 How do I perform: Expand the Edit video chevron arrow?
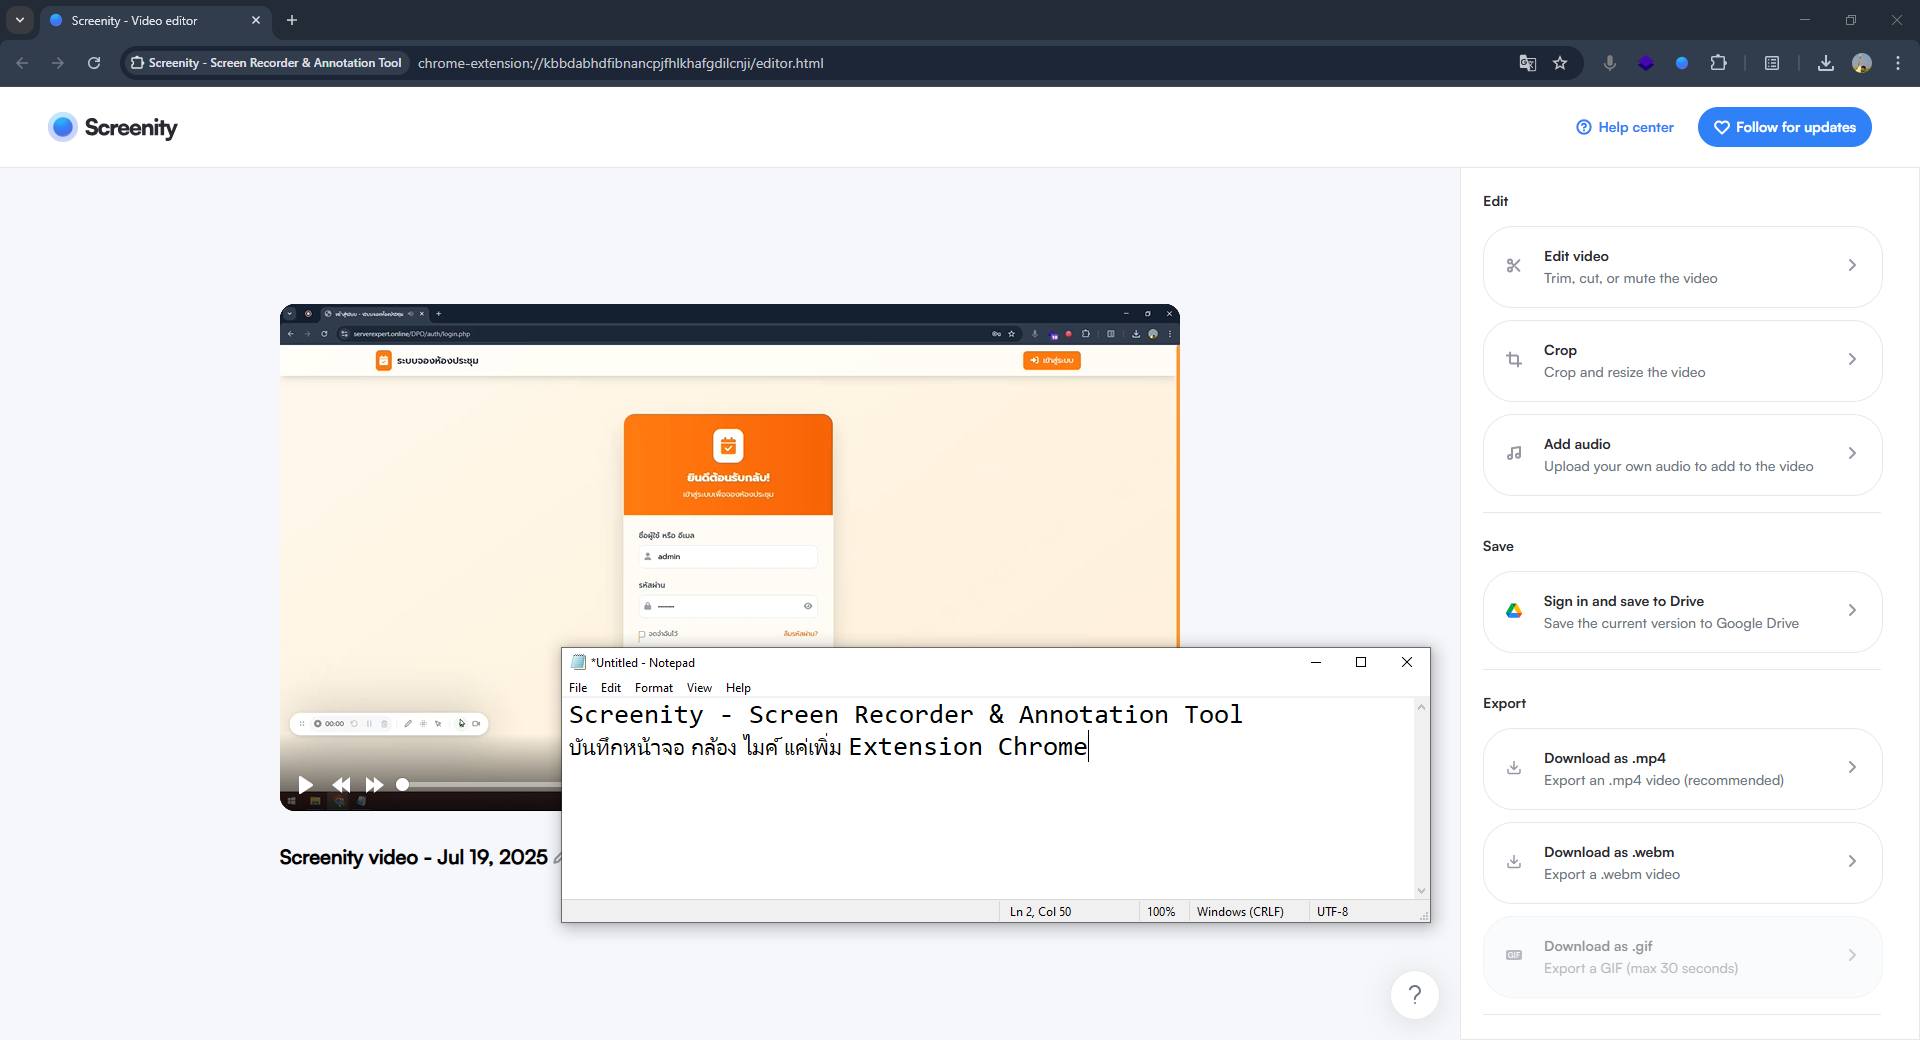[x=1852, y=266]
